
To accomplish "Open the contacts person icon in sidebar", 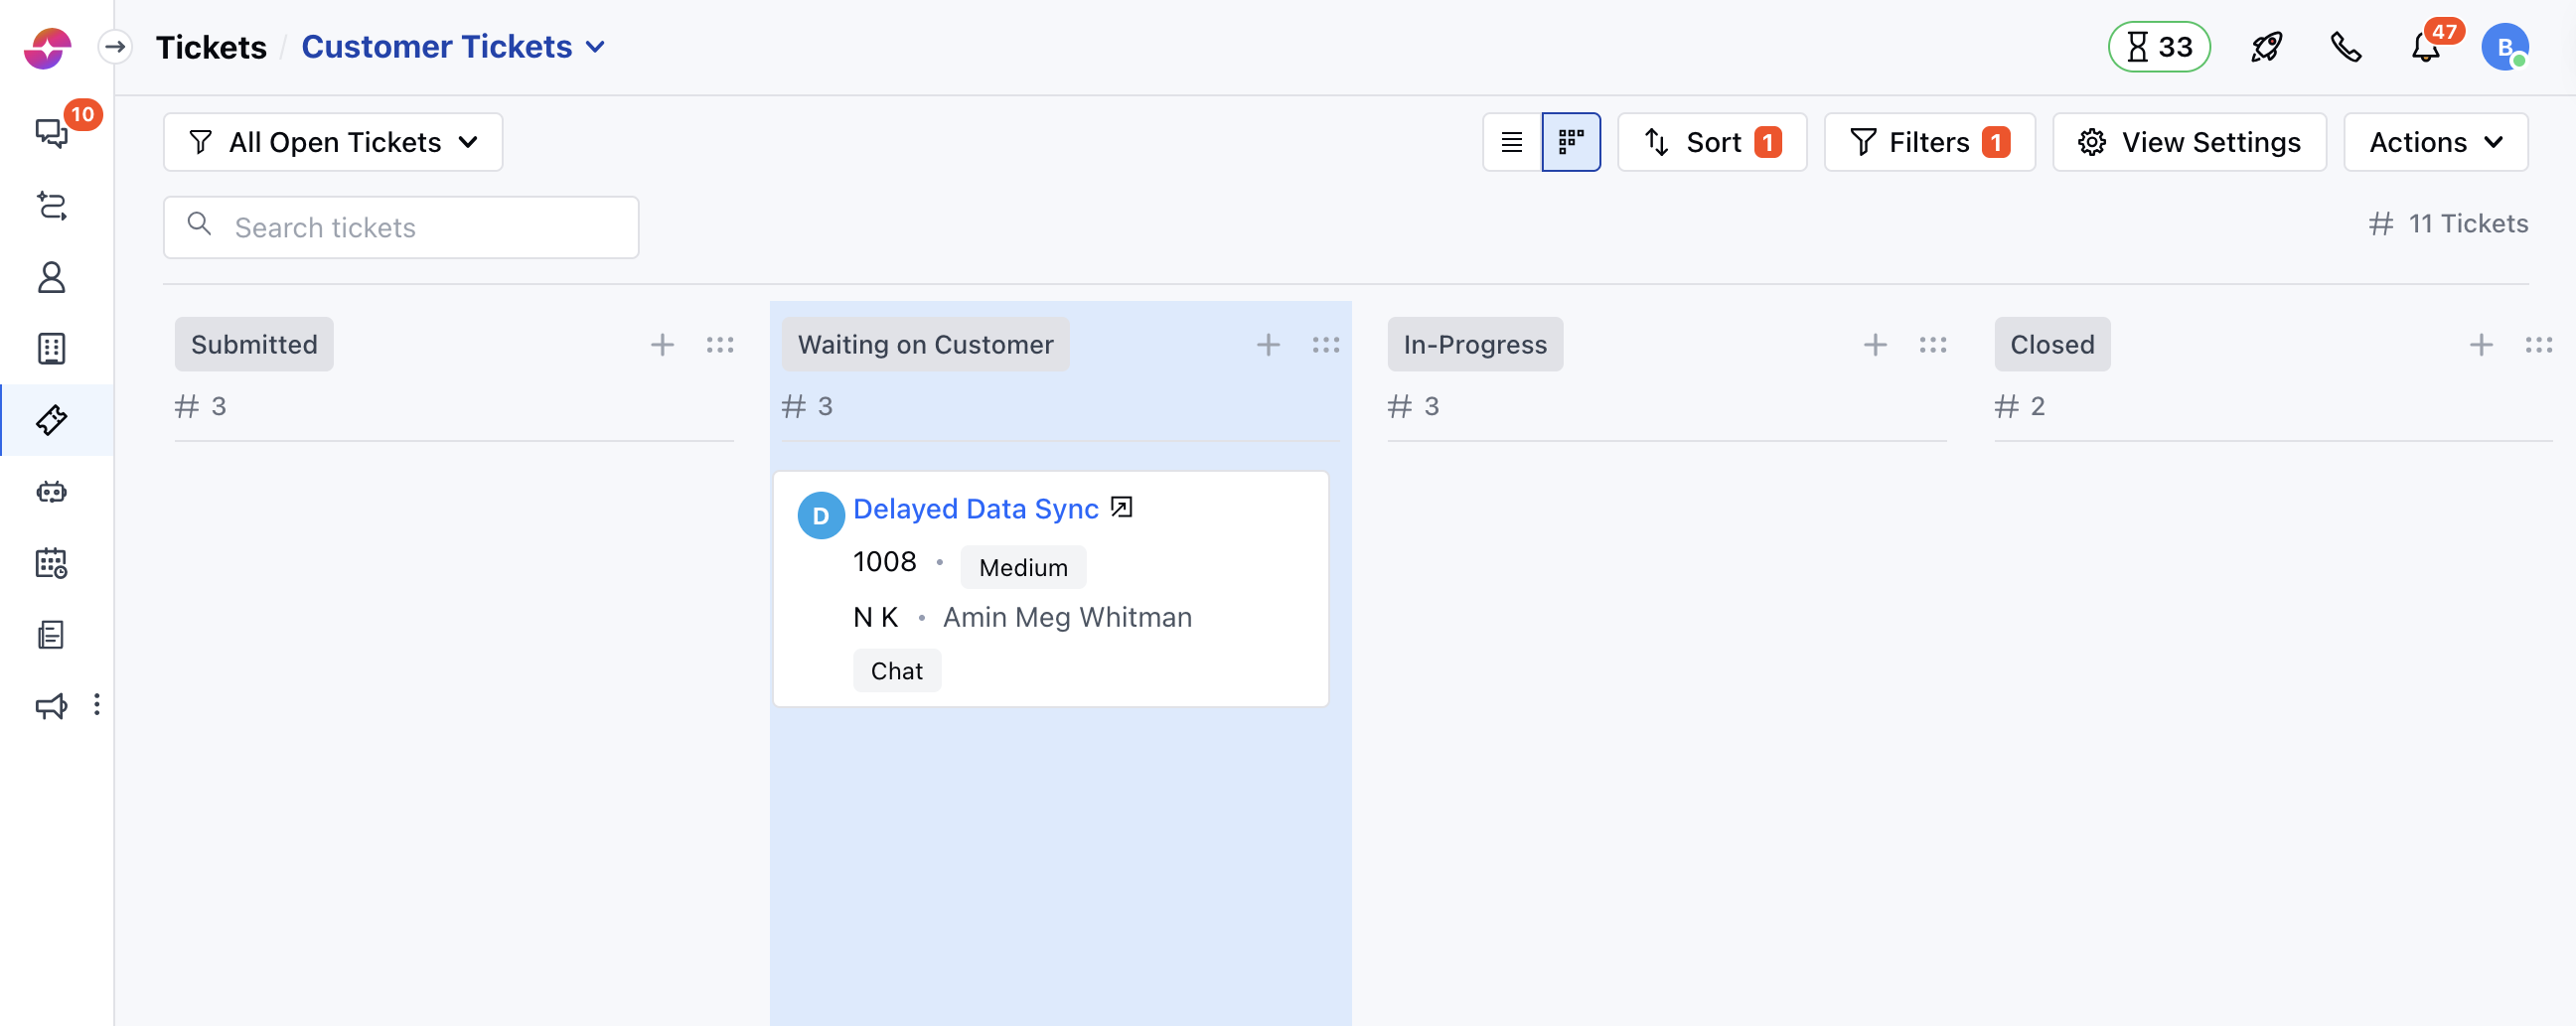I will click(x=51, y=277).
